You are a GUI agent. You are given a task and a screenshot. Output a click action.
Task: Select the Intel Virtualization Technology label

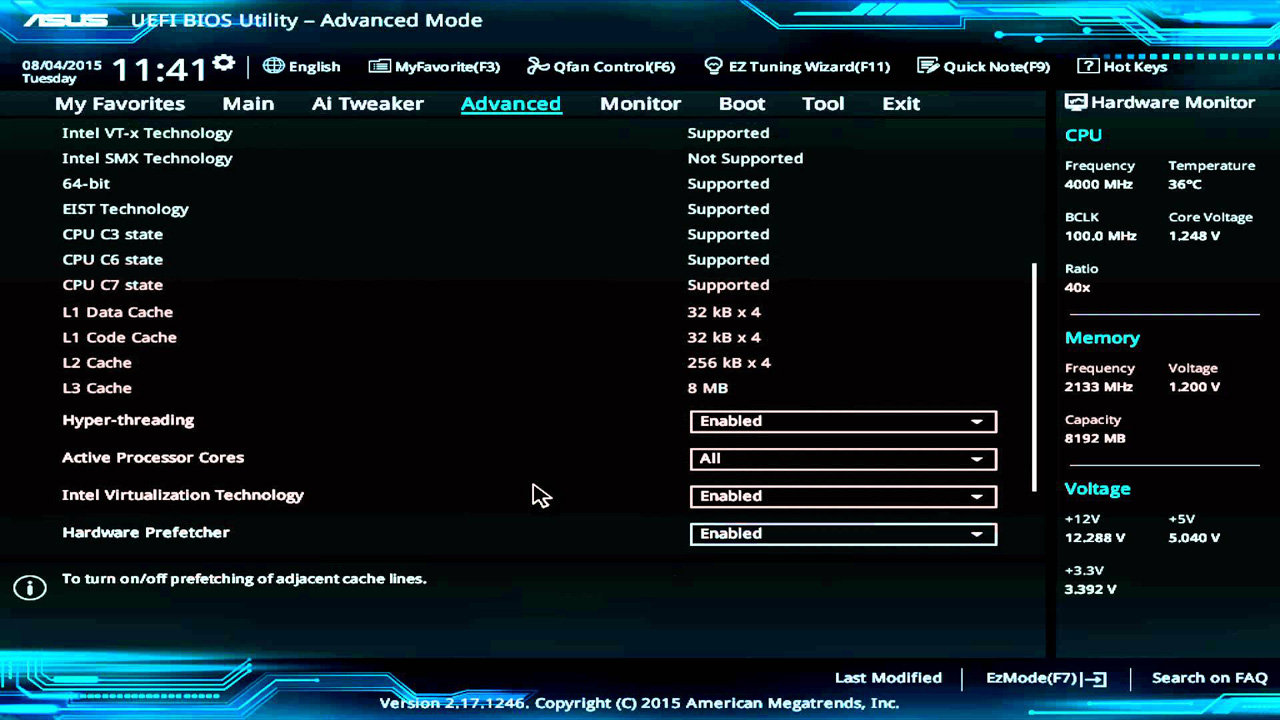tap(183, 495)
